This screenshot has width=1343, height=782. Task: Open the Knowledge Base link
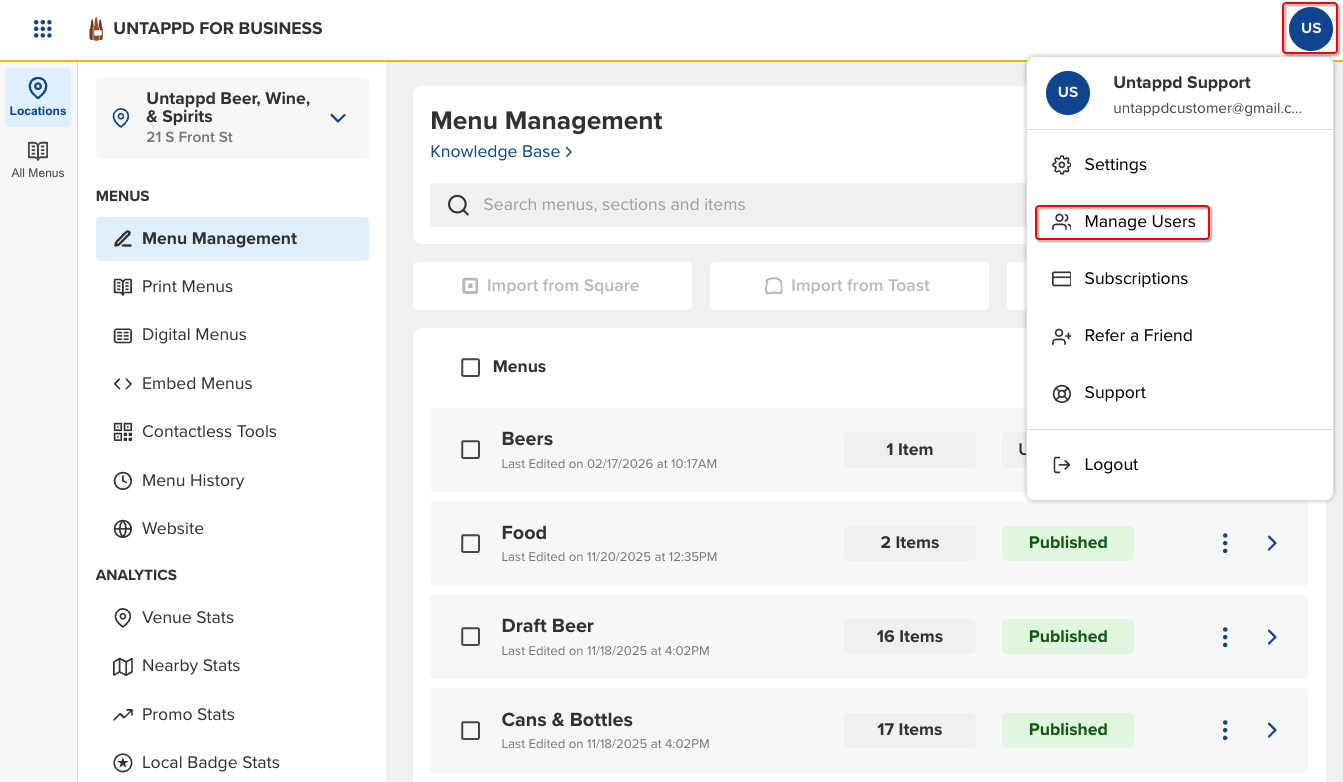click(501, 152)
